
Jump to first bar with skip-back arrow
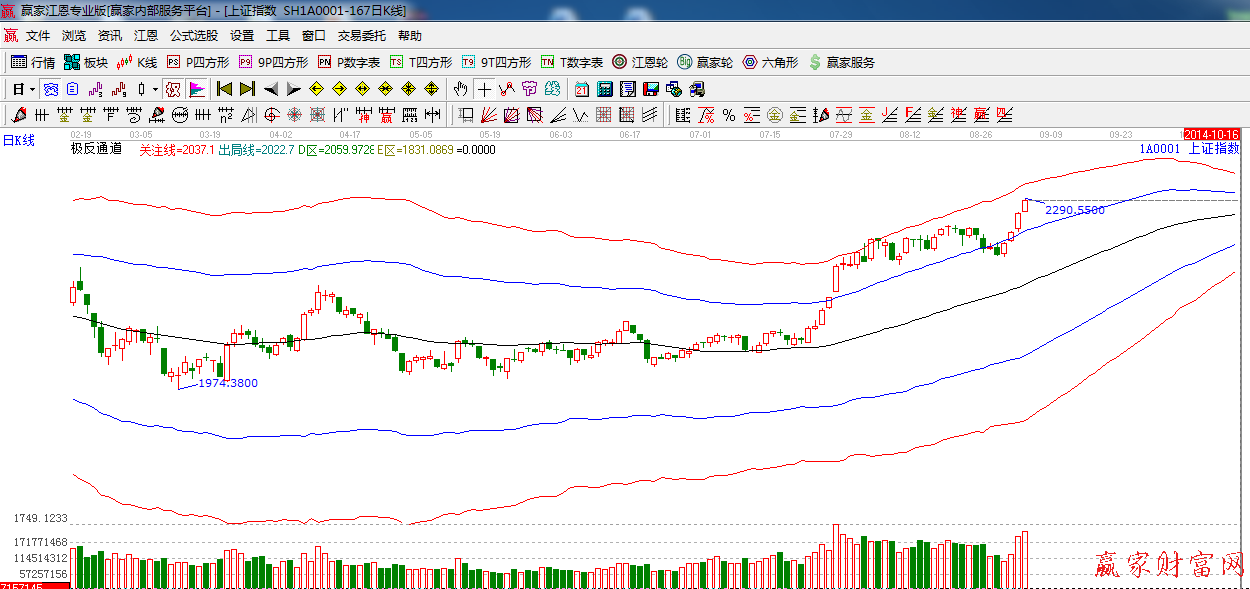224,89
